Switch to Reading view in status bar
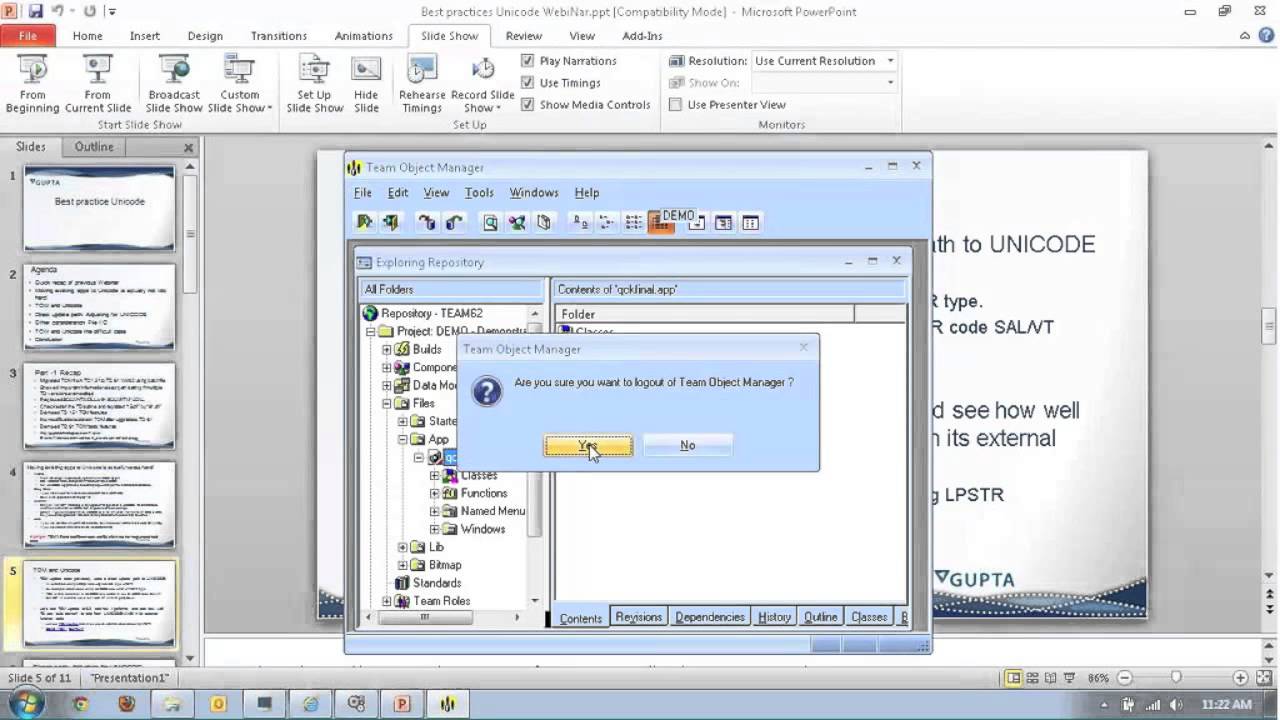 tap(1051, 677)
